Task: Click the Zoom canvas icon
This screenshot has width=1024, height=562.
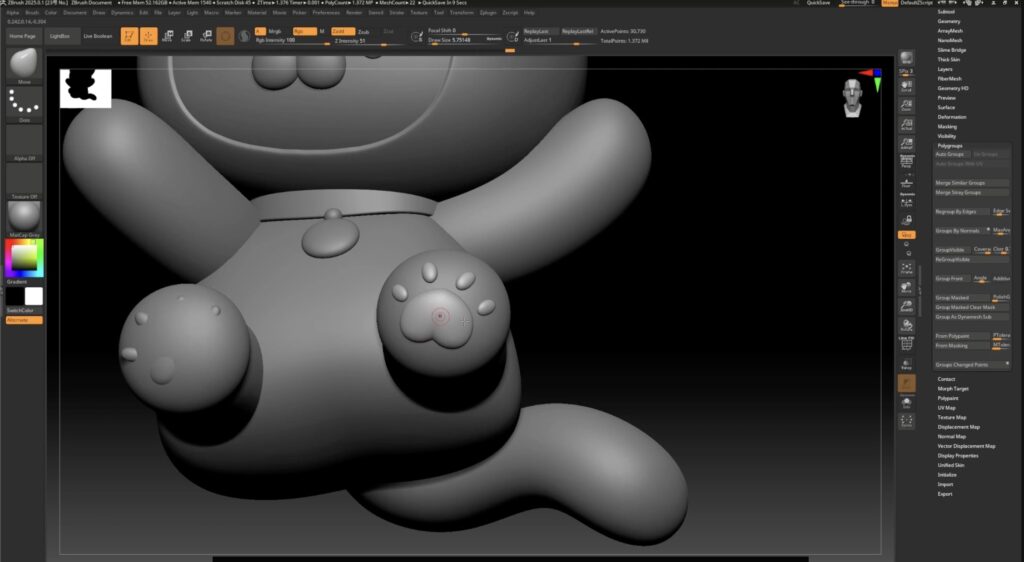Action: 906,105
